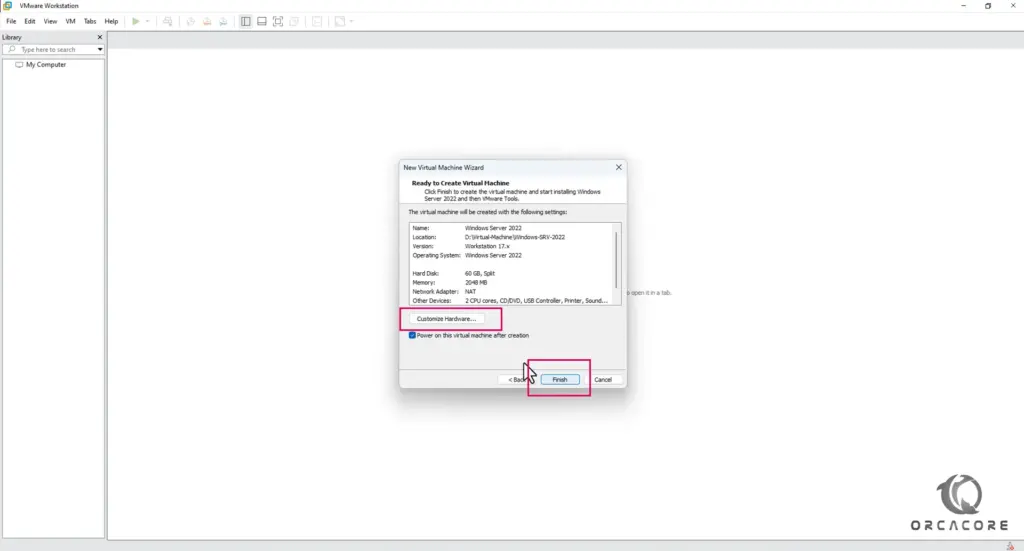Screen dimensions: 1024x551
Task: Click the Operating System row value
Action: pyautogui.click(x=493, y=255)
